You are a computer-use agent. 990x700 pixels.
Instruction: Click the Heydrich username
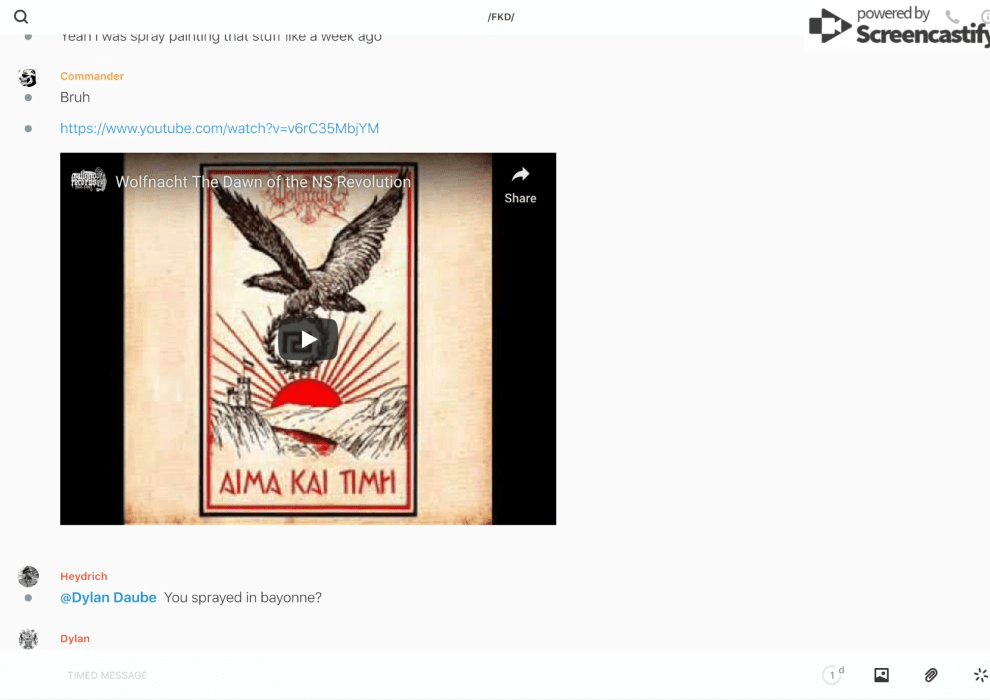83,576
